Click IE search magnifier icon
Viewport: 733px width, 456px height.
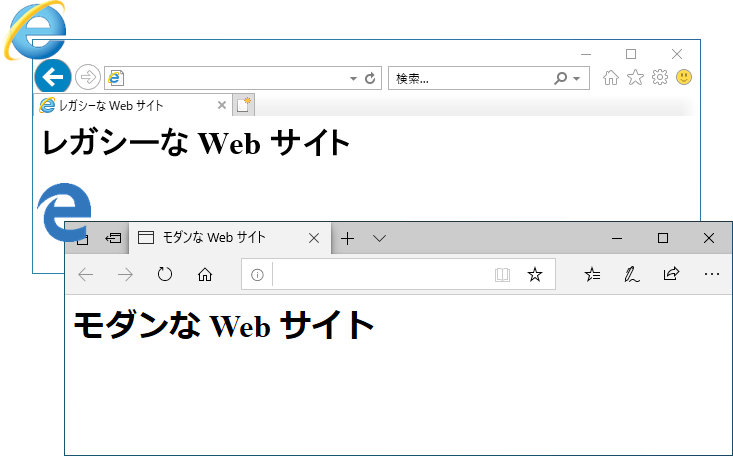pos(560,78)
